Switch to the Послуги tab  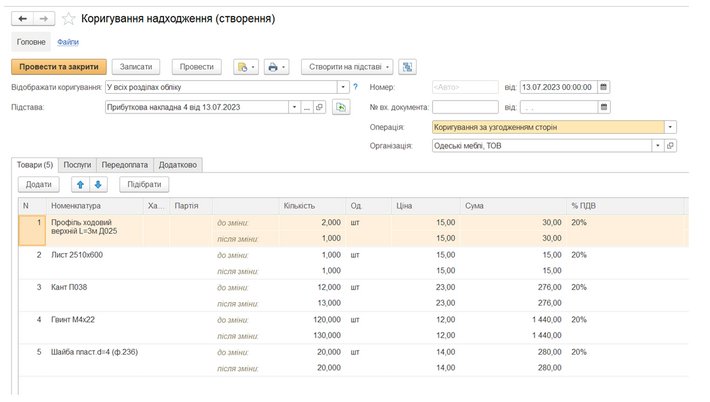[77, 165]
